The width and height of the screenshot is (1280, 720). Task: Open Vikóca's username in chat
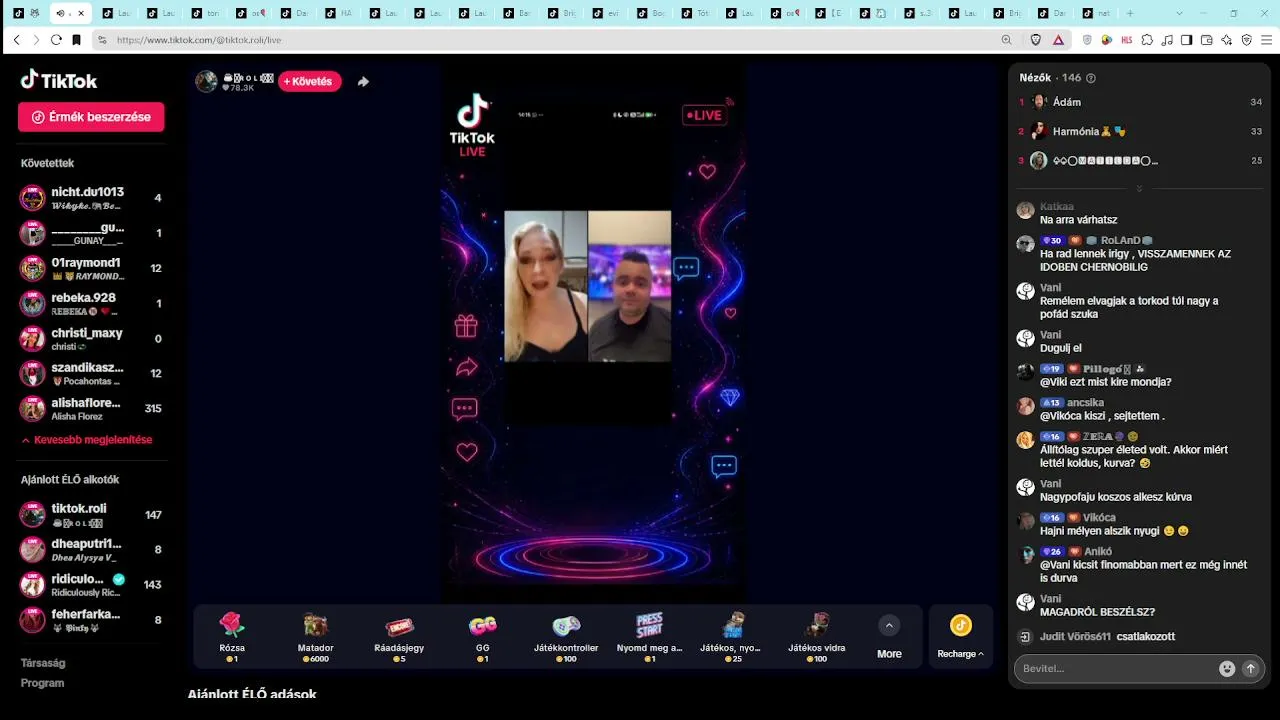[1099, 518]
